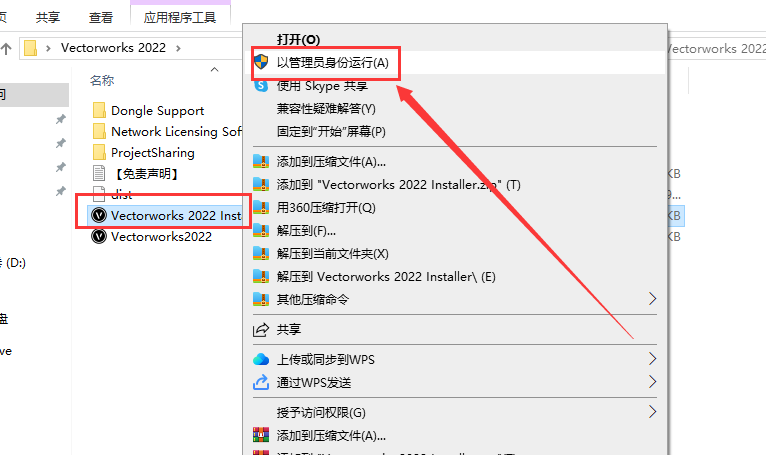Viewport: 766px width, 455px height.
Task: Click the Vectorworks2022 application icon
Action: tap(99, 237)
